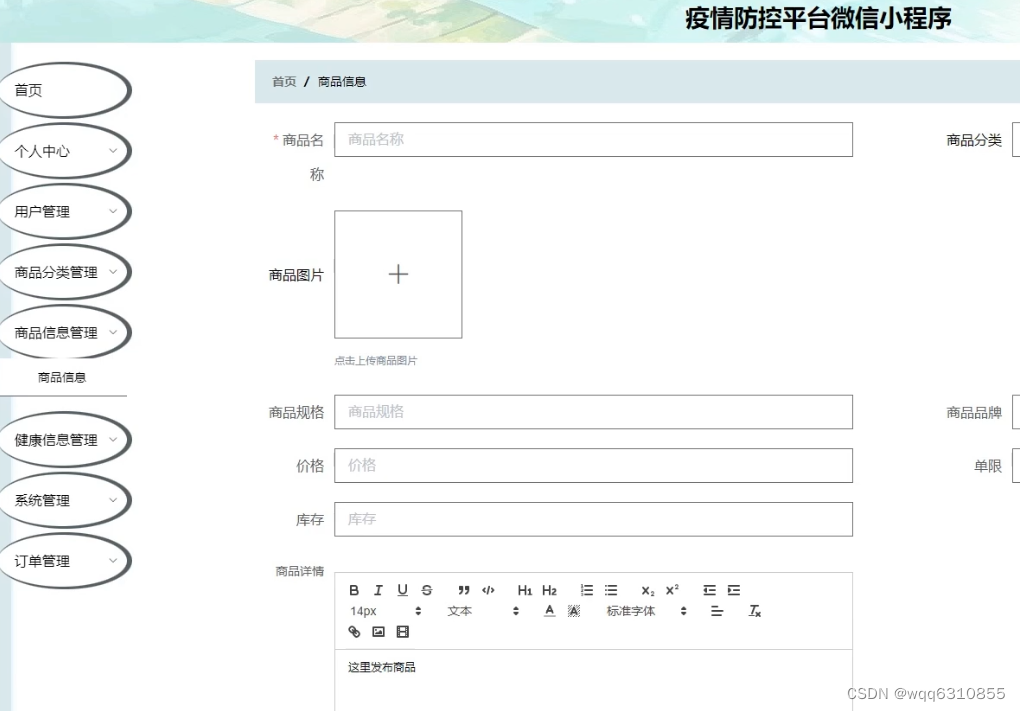Open the 文本 header style dropdown

click(x=483, y=611)
